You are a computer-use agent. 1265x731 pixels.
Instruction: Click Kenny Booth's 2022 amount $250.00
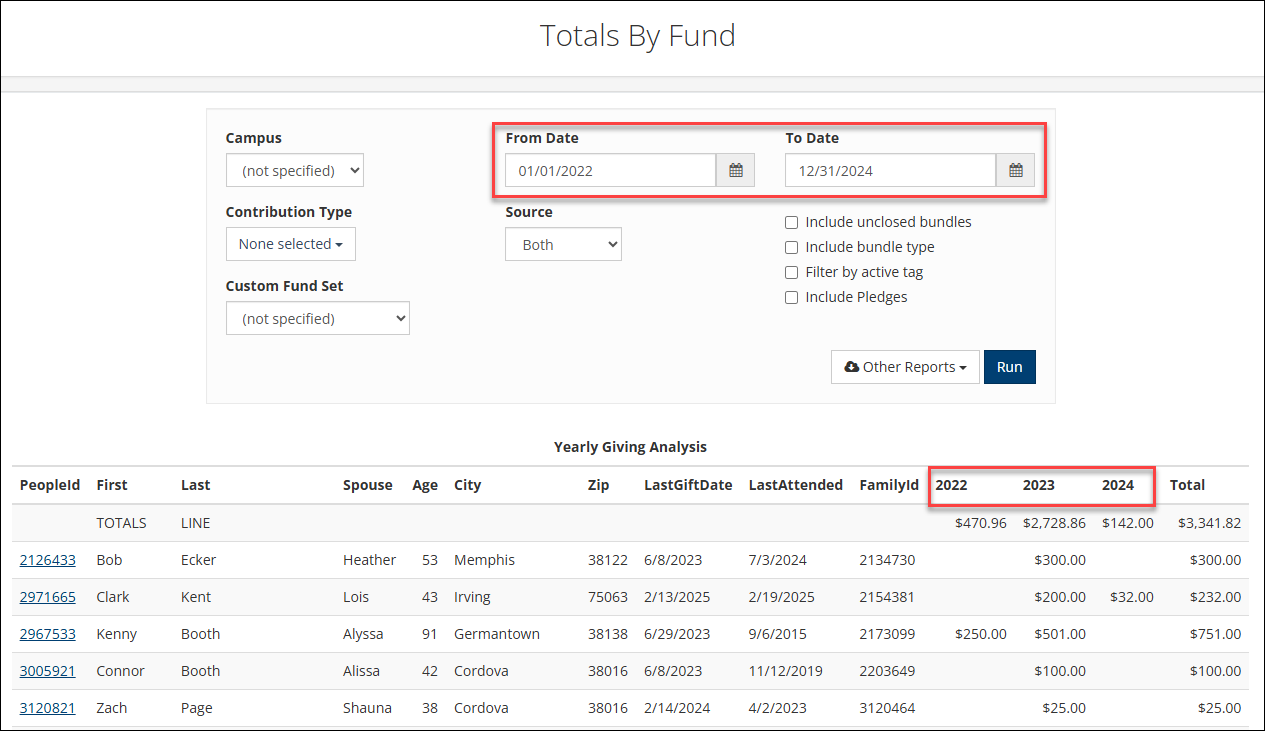(981, 634)
